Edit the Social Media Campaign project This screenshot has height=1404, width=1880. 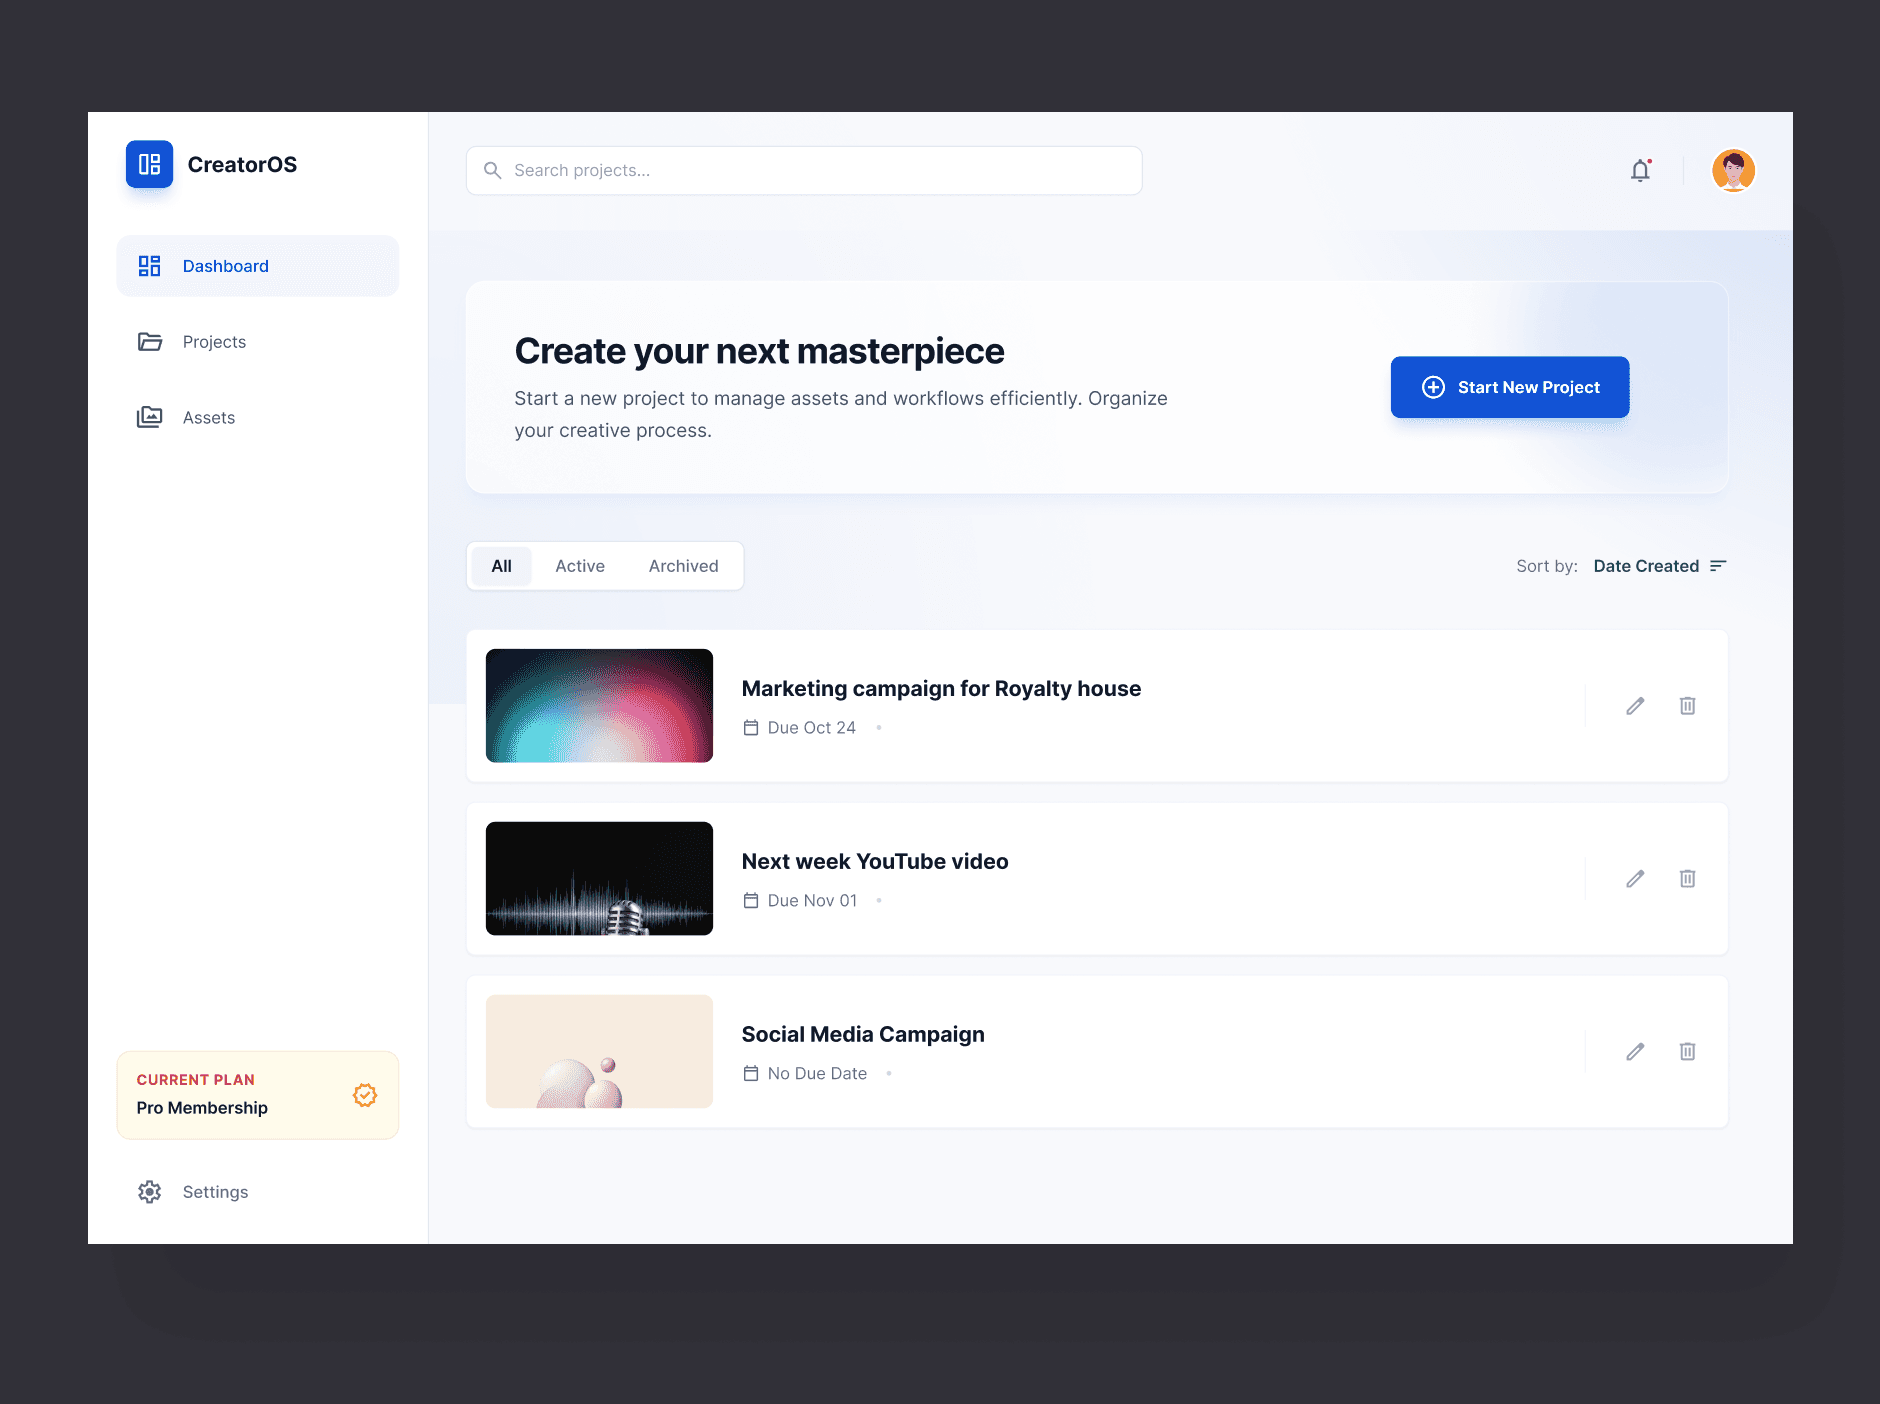pos(1635,1052)
